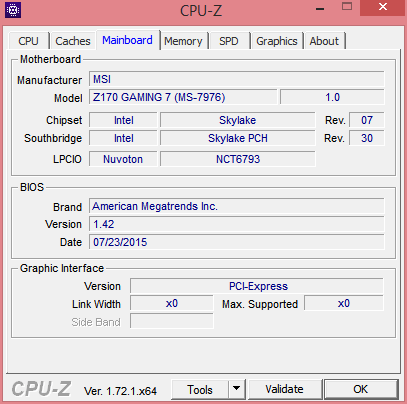Click BIOS Brand American Megatrends Inc.
Viewport: 407px width, 404px height.
(237, 206)
